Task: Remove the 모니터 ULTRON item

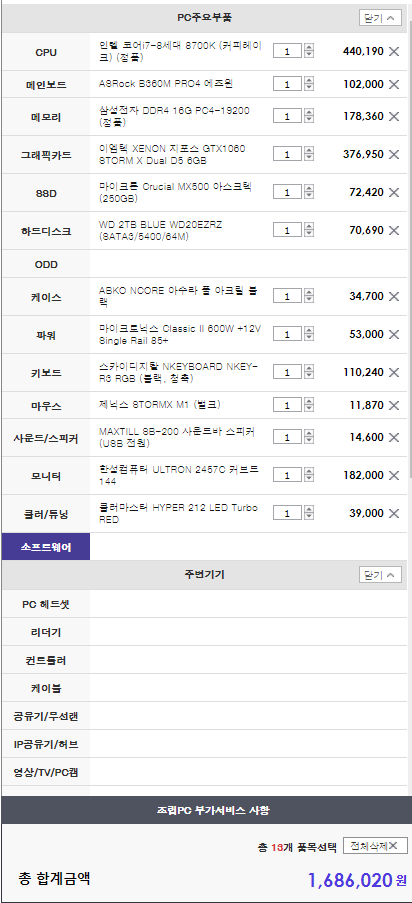Action: pos(394,475)
